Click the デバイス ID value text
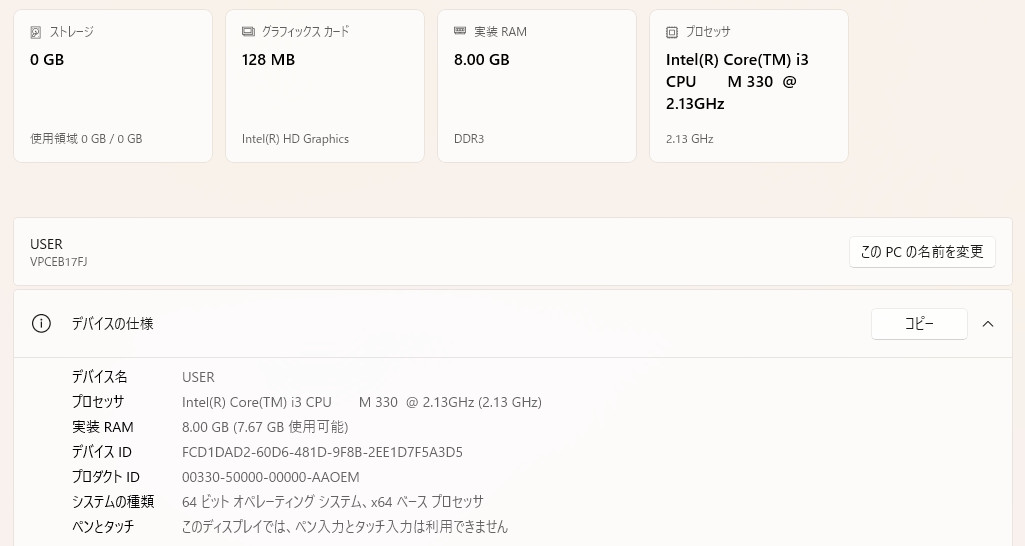The height and width of the screenshot is (546, 1025). tap(322, 452)
